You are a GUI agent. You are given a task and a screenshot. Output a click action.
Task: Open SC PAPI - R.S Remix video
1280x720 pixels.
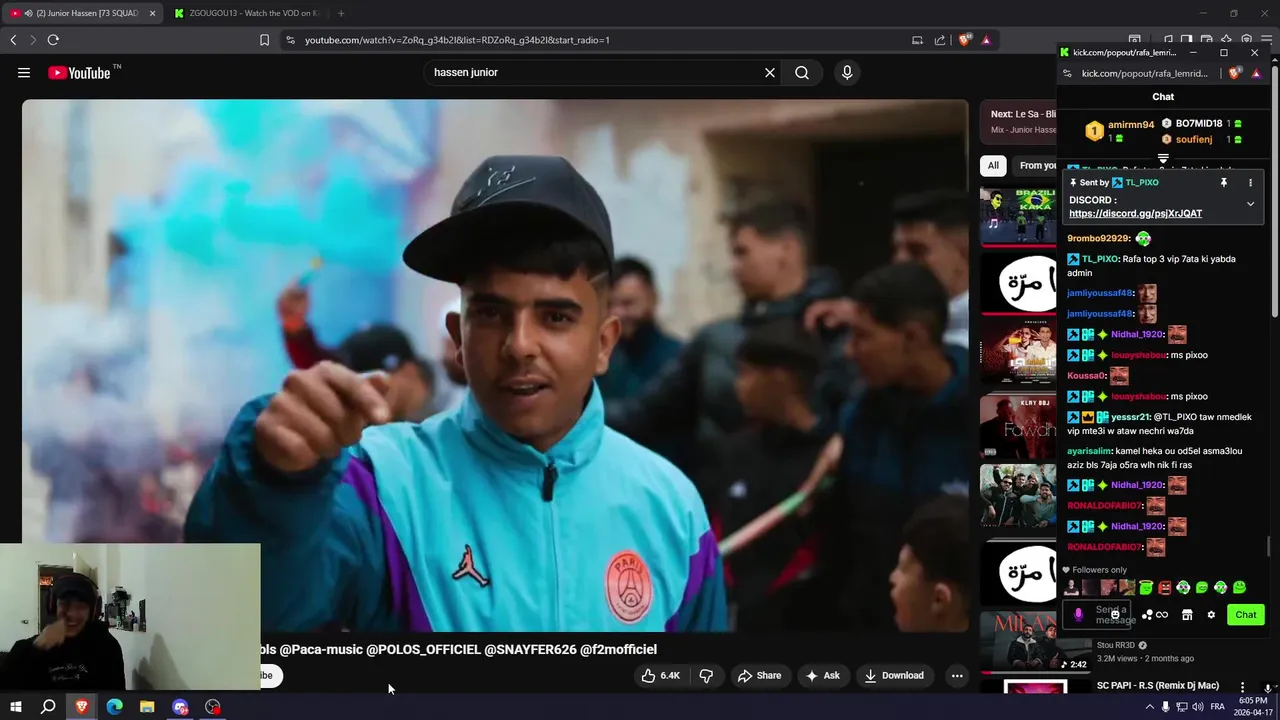coord(1157,685)
